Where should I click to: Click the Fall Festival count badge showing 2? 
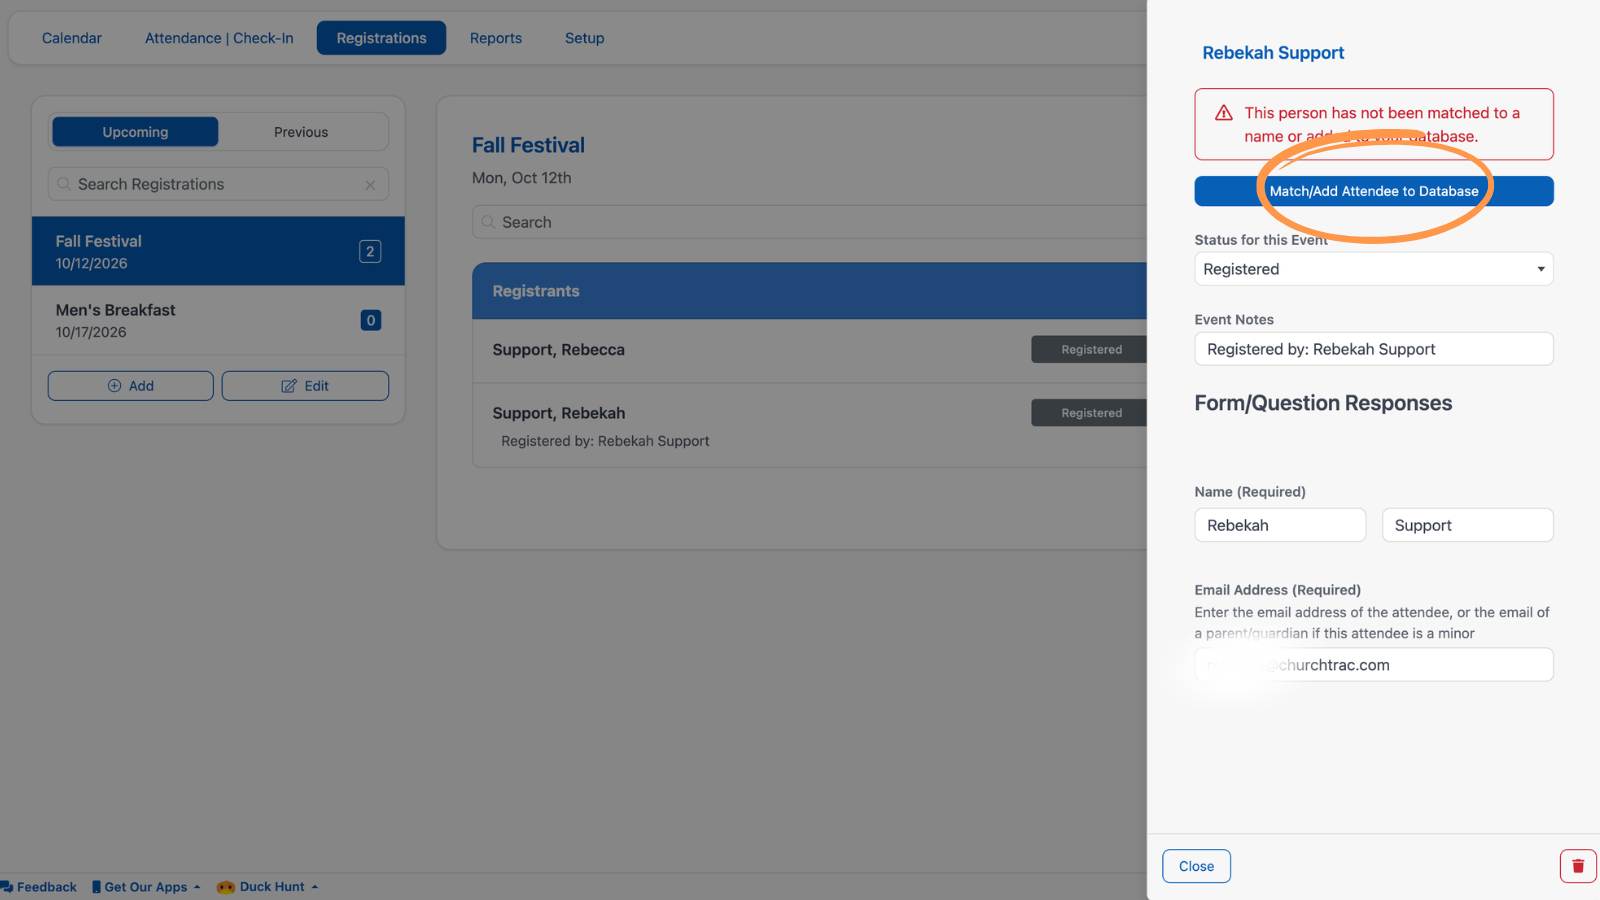370,252
